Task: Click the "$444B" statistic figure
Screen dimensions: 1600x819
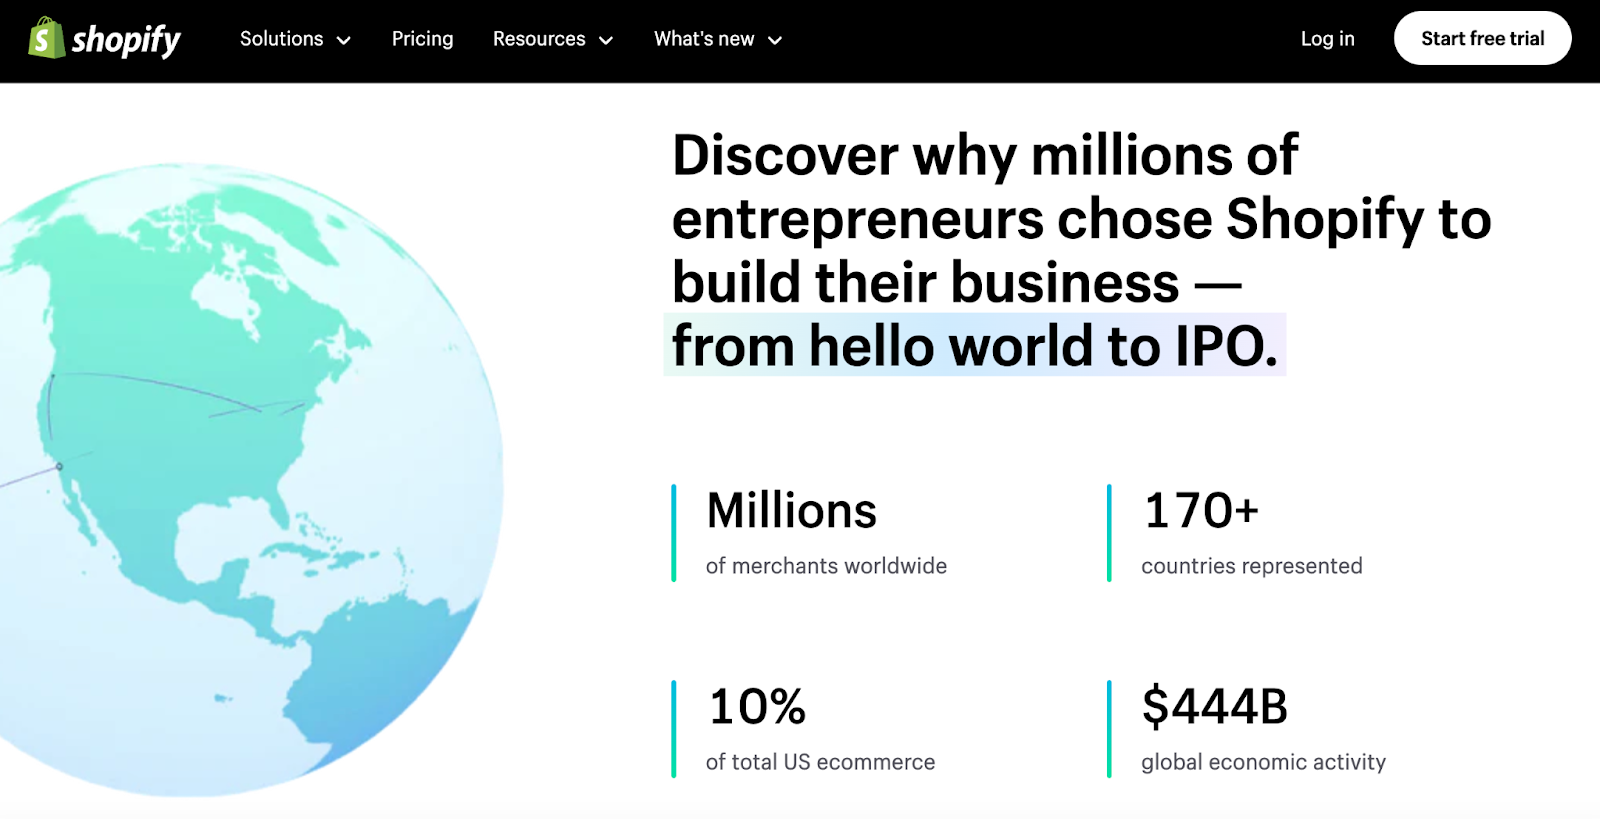Action: tap(1214, 707)
